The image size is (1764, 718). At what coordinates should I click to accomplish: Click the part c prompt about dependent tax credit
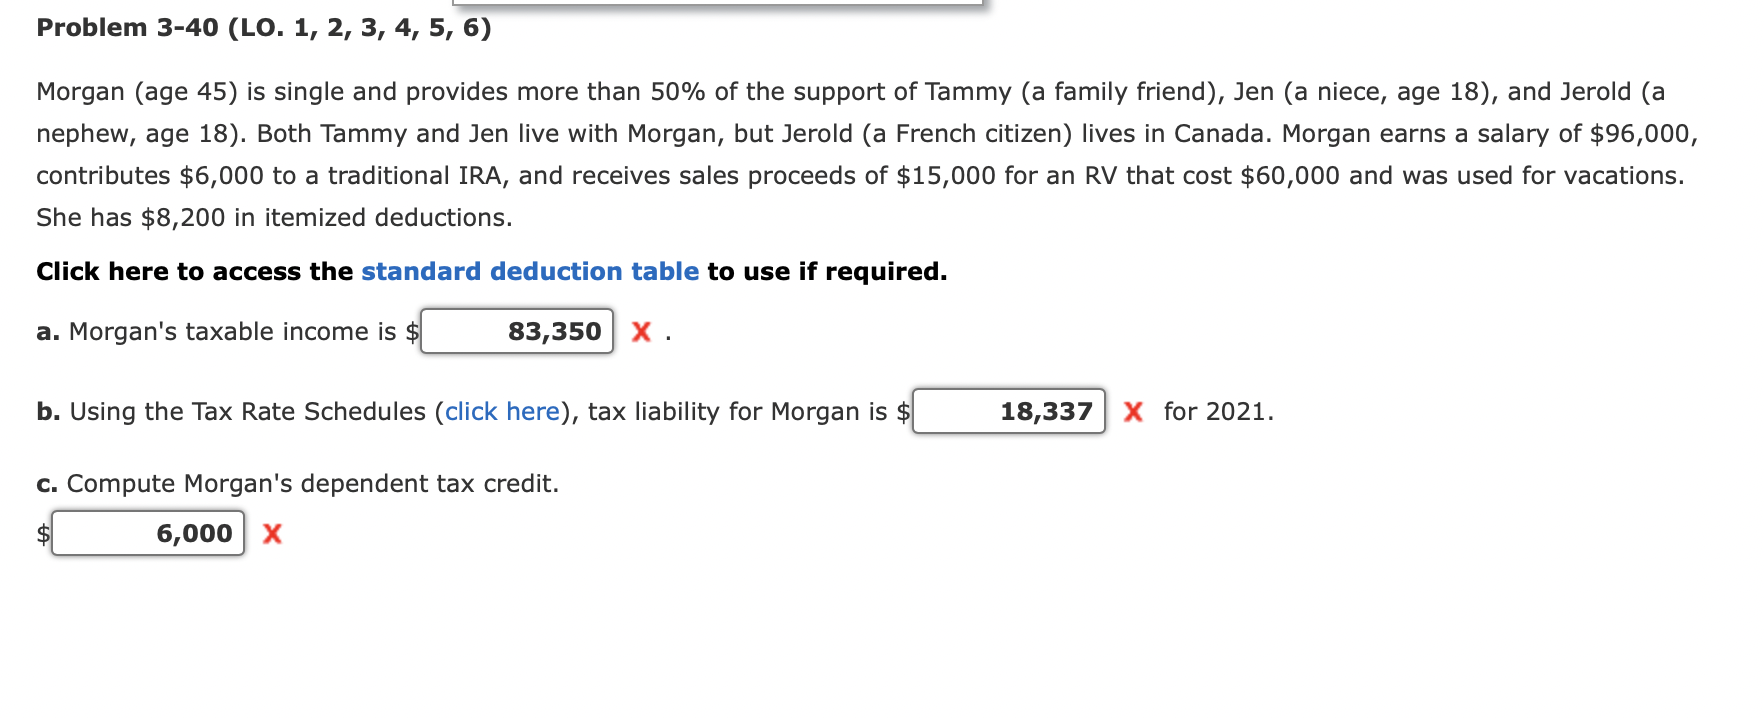(297, 483)
